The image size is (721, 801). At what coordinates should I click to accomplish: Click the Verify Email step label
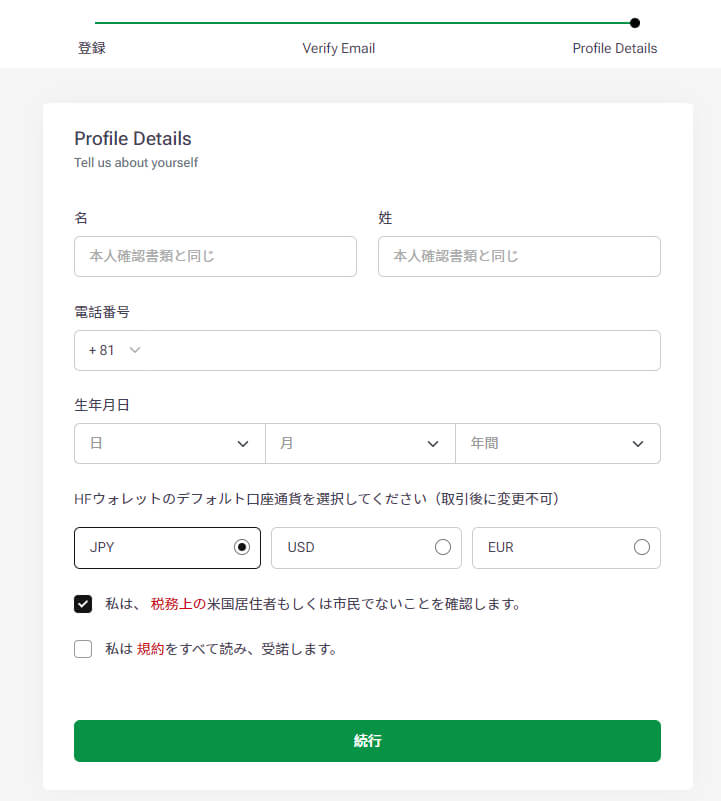tap(339, 48)
